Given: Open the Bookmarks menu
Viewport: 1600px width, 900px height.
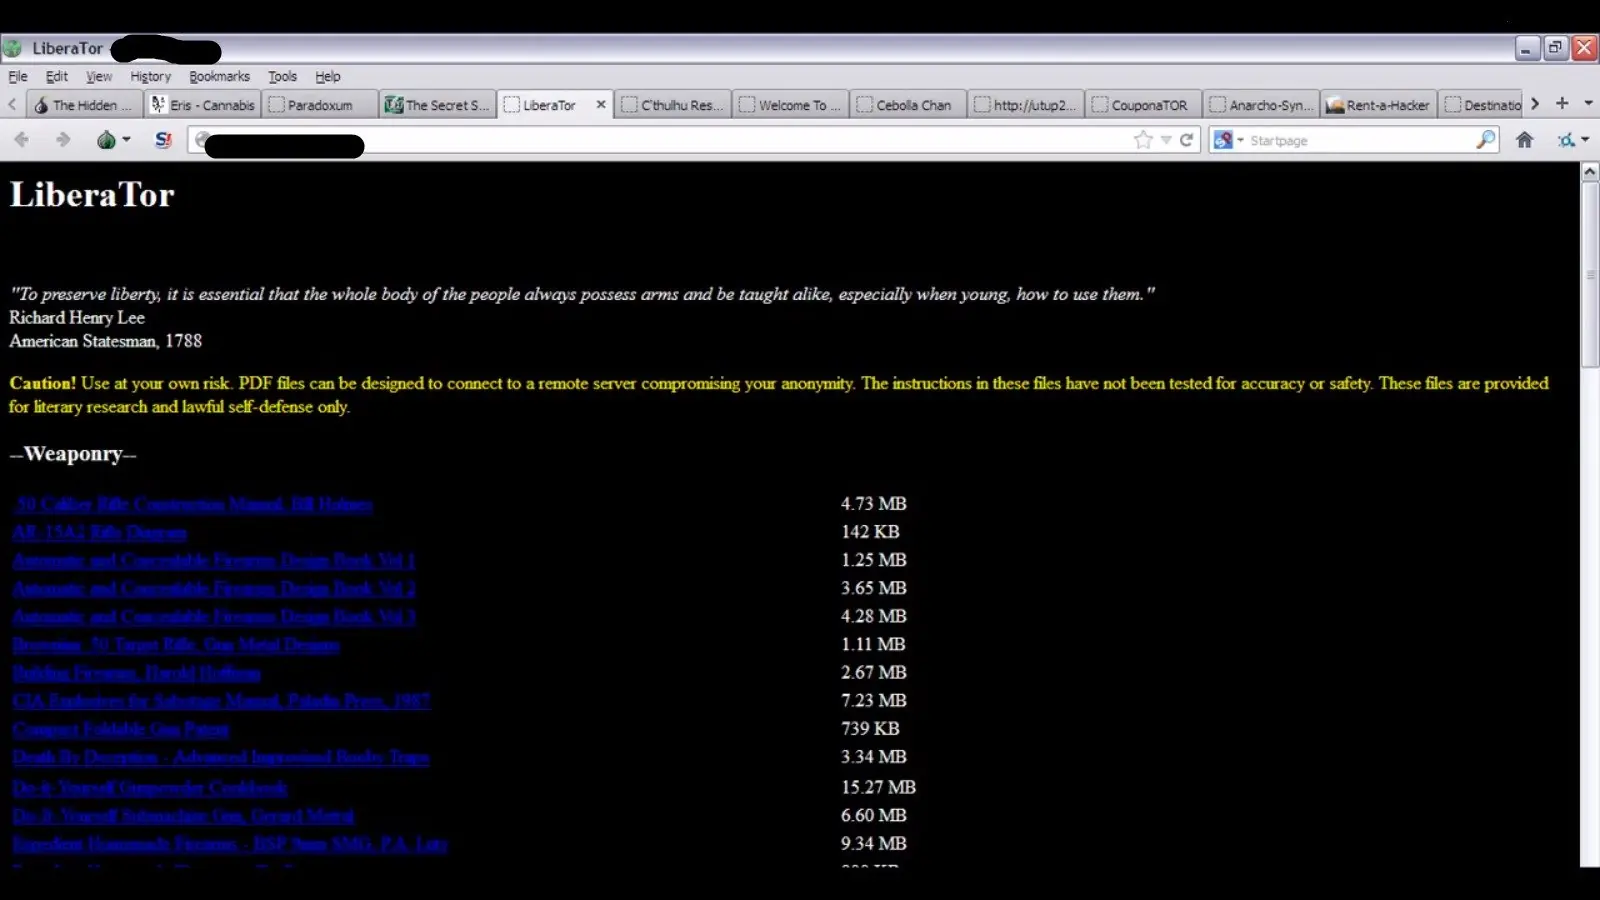Looking at the screenshot, I should click(219, 76).
